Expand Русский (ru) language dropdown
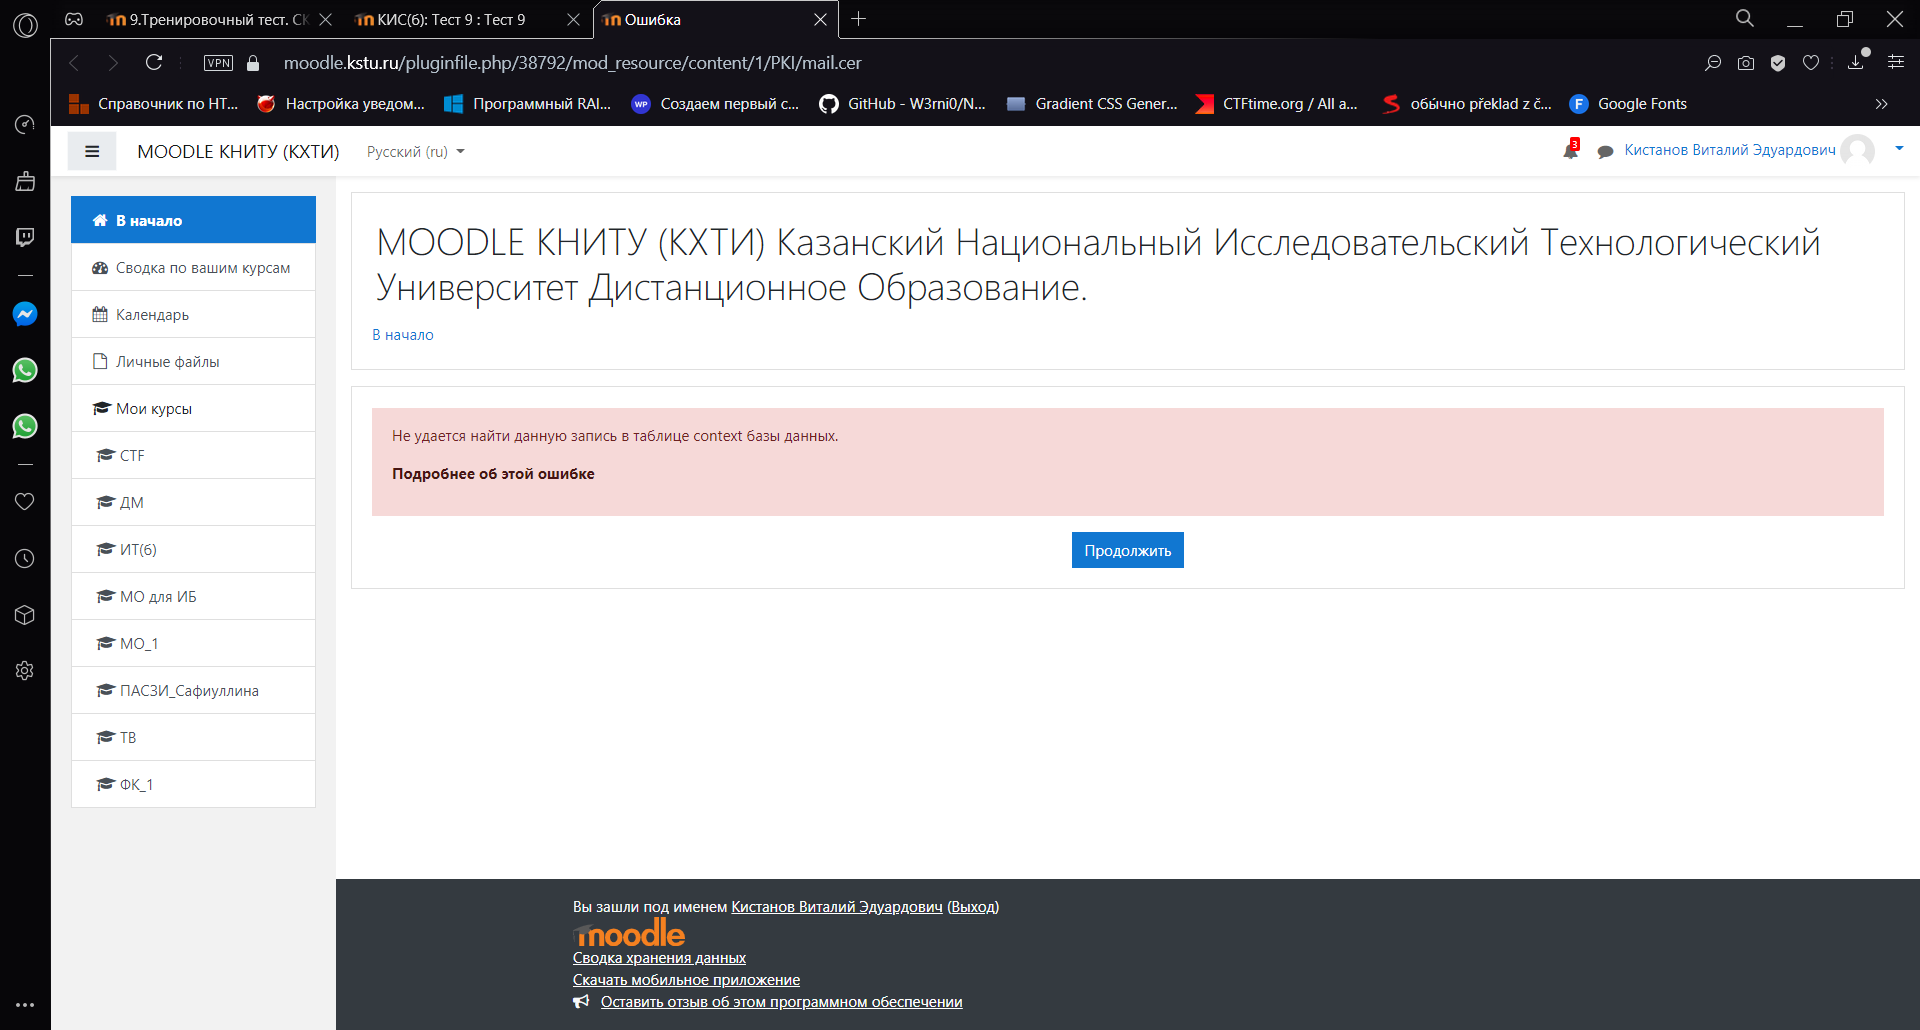The width and height of the screenshot is (1920, 1030). [x=415, y=152]
